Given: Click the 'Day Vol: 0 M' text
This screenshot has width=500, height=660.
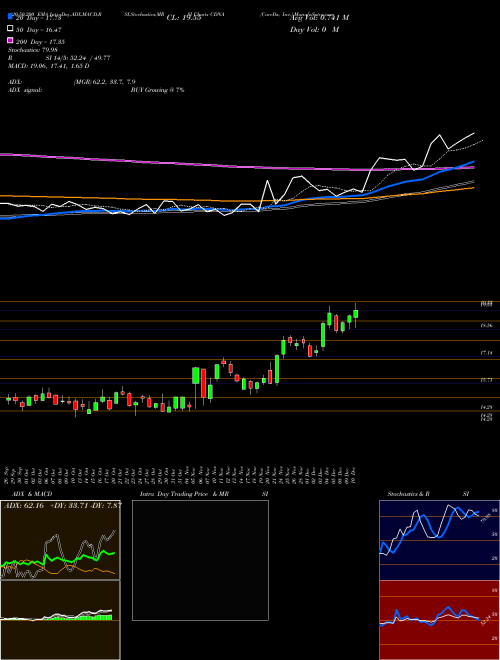Looking at the screenshot, I should (x=314, y=30).
